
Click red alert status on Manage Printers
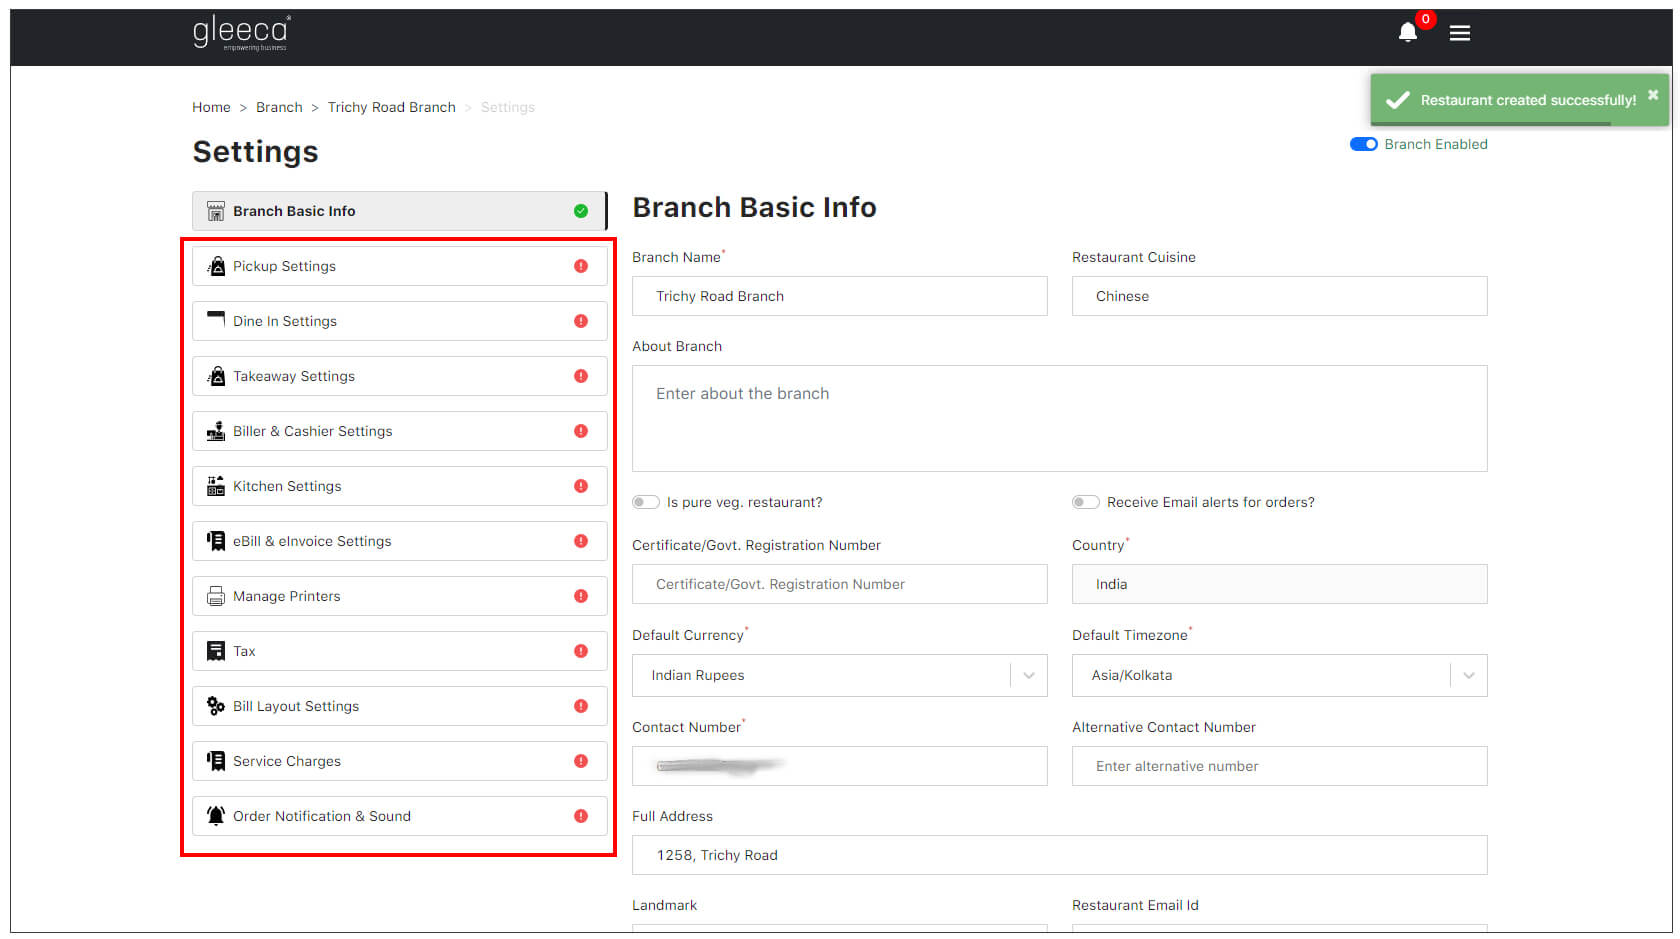click(581, 596)
